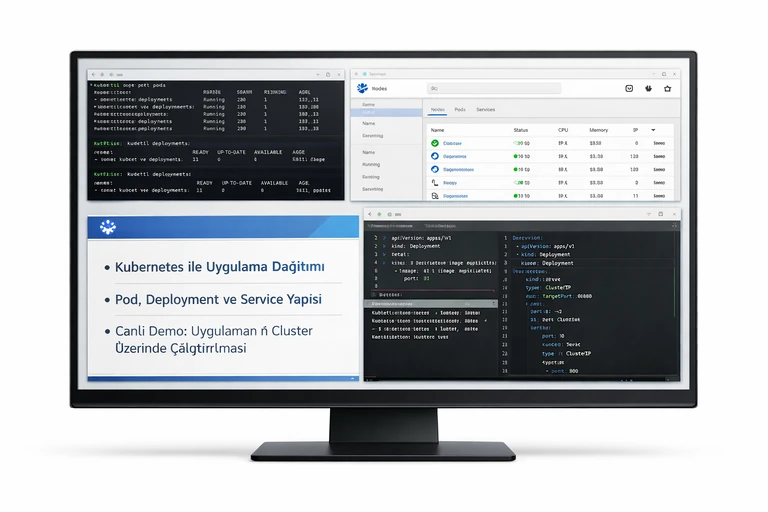Click the back arrow in the terminal window title bar
This screenshot has width=768, height=512.
pyautogui.click(x=94, y=74)
